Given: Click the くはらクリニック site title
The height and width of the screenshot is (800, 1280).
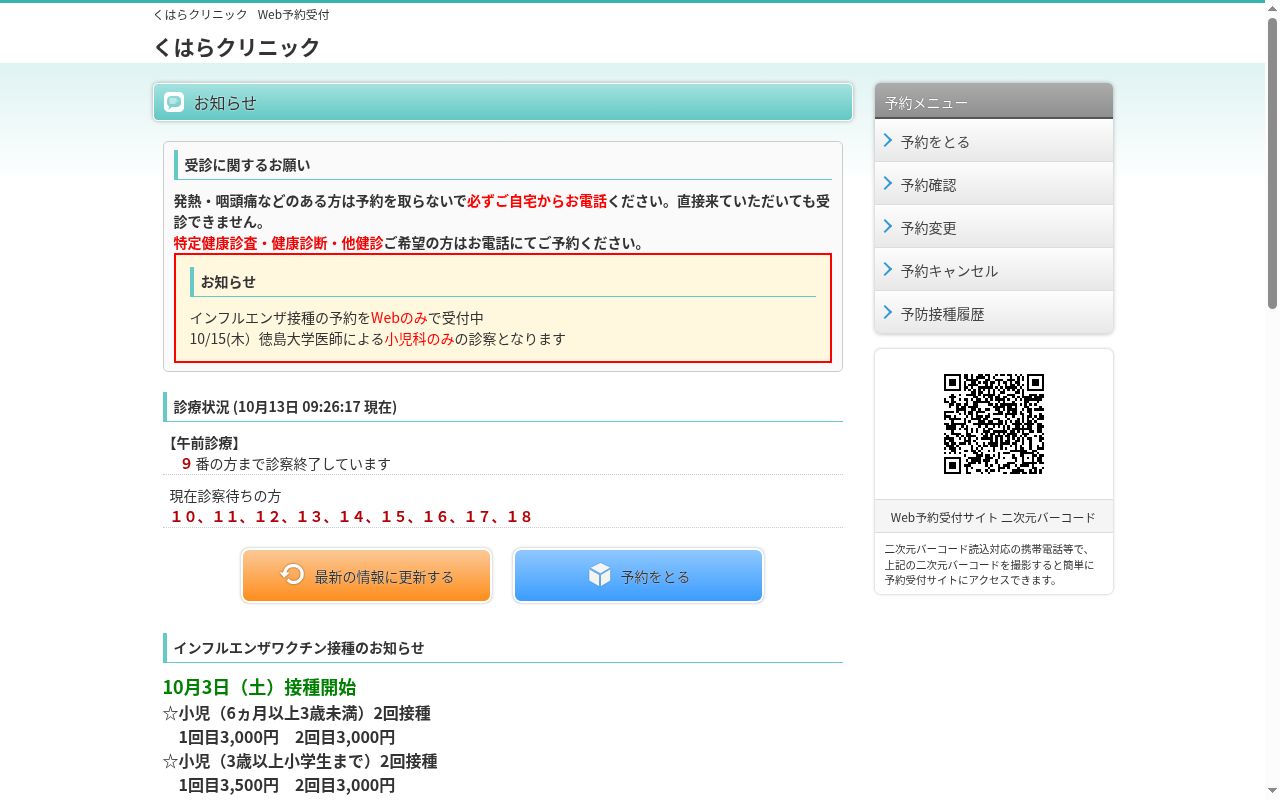Looking at the screenshot, I should 237,47.
